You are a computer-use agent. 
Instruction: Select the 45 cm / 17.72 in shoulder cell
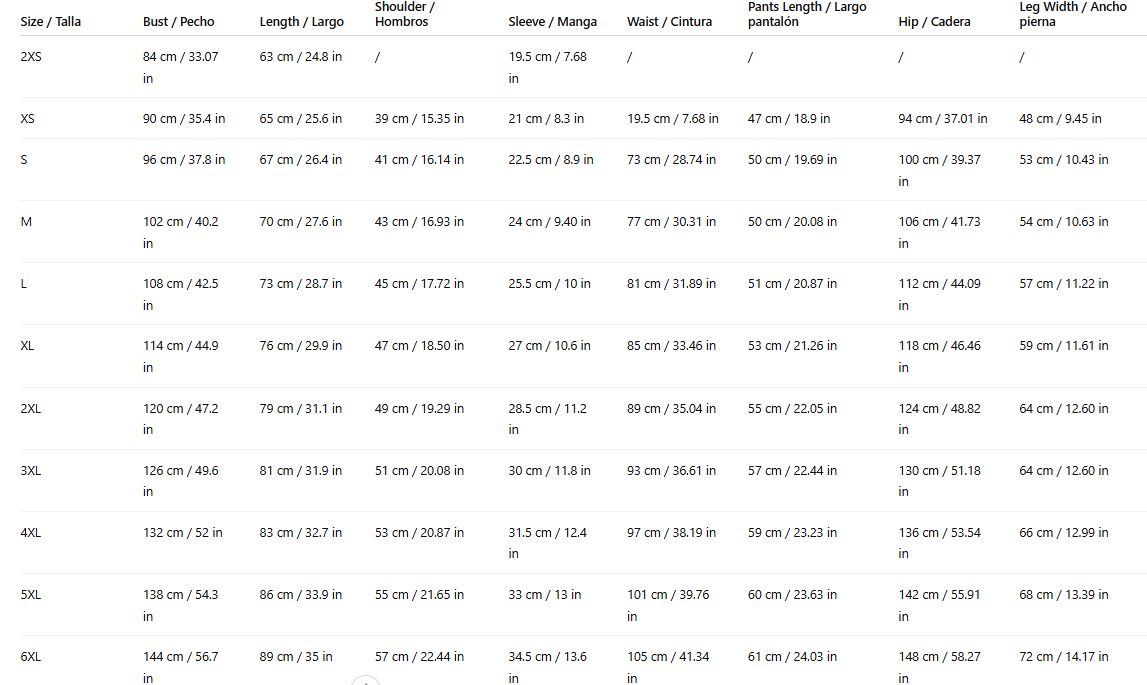pyautogui.click(x=419, y=284)
